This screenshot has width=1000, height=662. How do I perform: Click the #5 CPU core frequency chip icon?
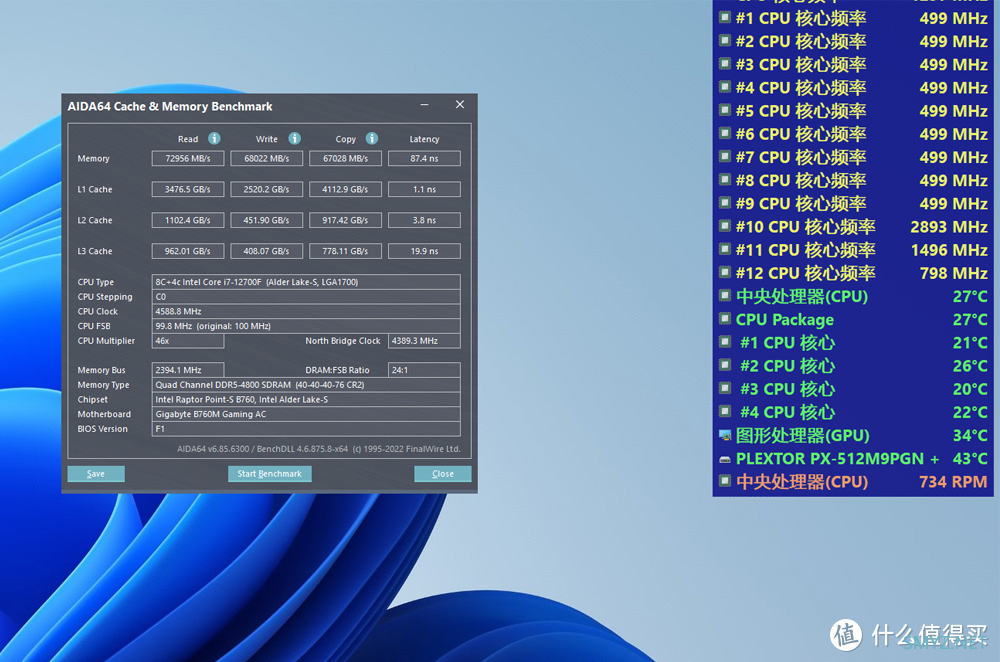tap(724, 110)
